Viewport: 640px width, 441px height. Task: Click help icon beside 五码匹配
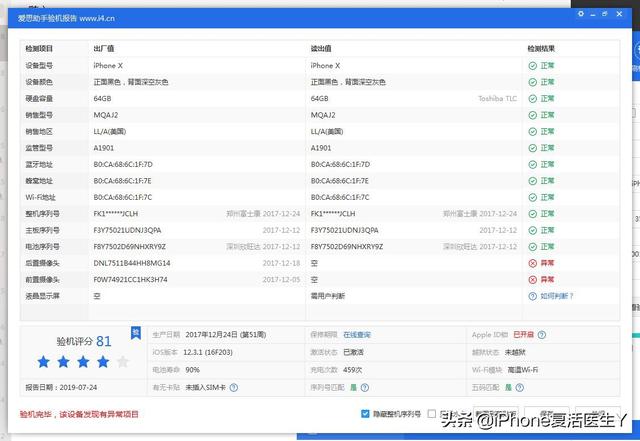[x=520, y=388]
